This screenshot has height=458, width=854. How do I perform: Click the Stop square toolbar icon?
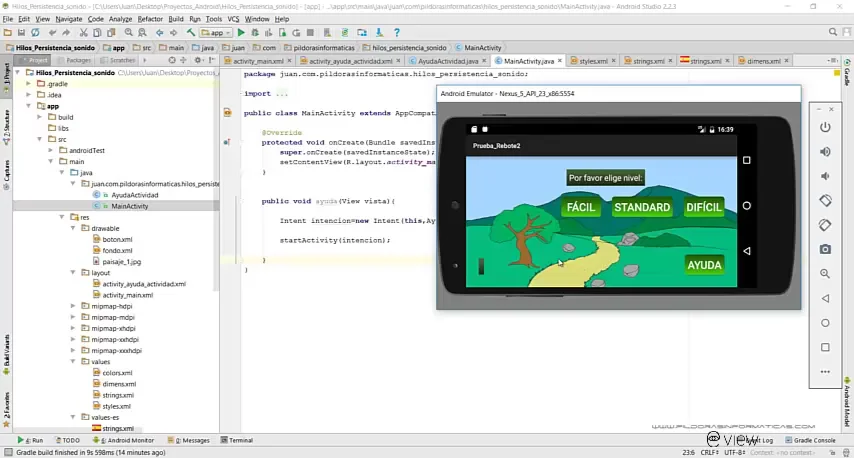coord(310,33)
